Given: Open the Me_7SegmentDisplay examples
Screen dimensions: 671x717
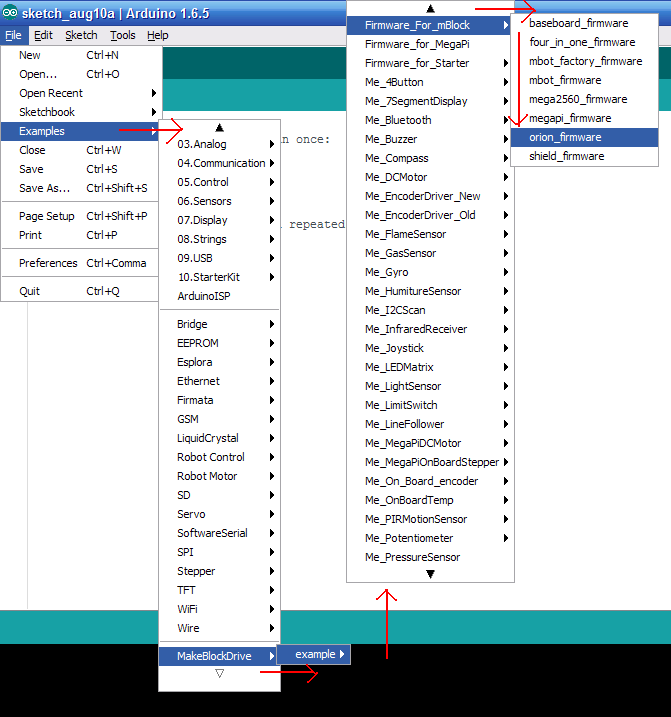Looking at the screenshot, I should (x=430, y=102).
